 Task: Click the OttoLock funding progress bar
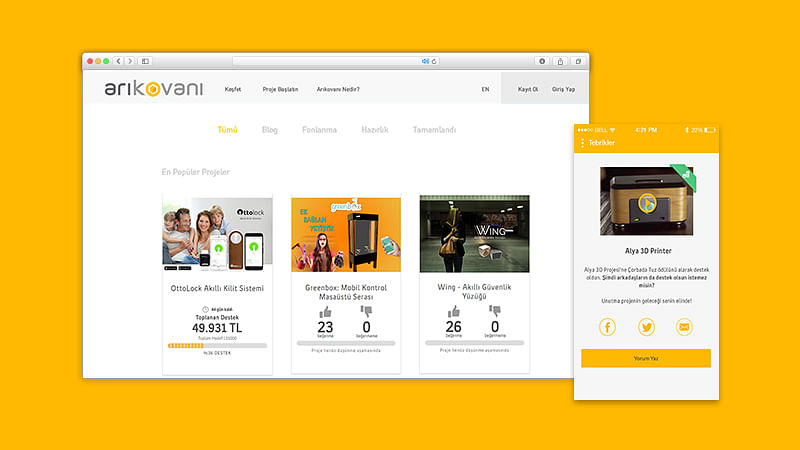tap(217, 345)
